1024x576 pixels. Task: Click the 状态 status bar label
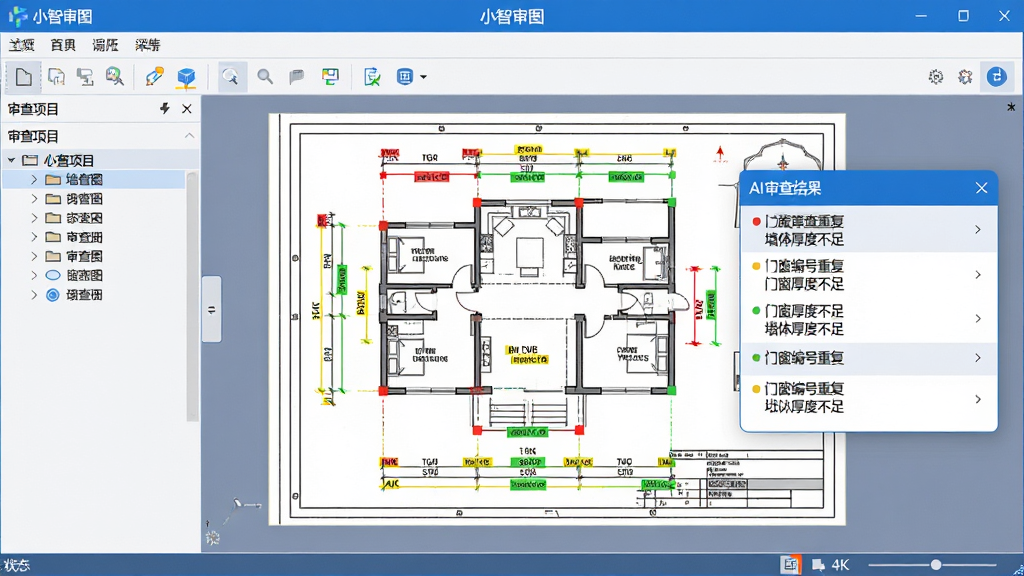tap(17, 566)
